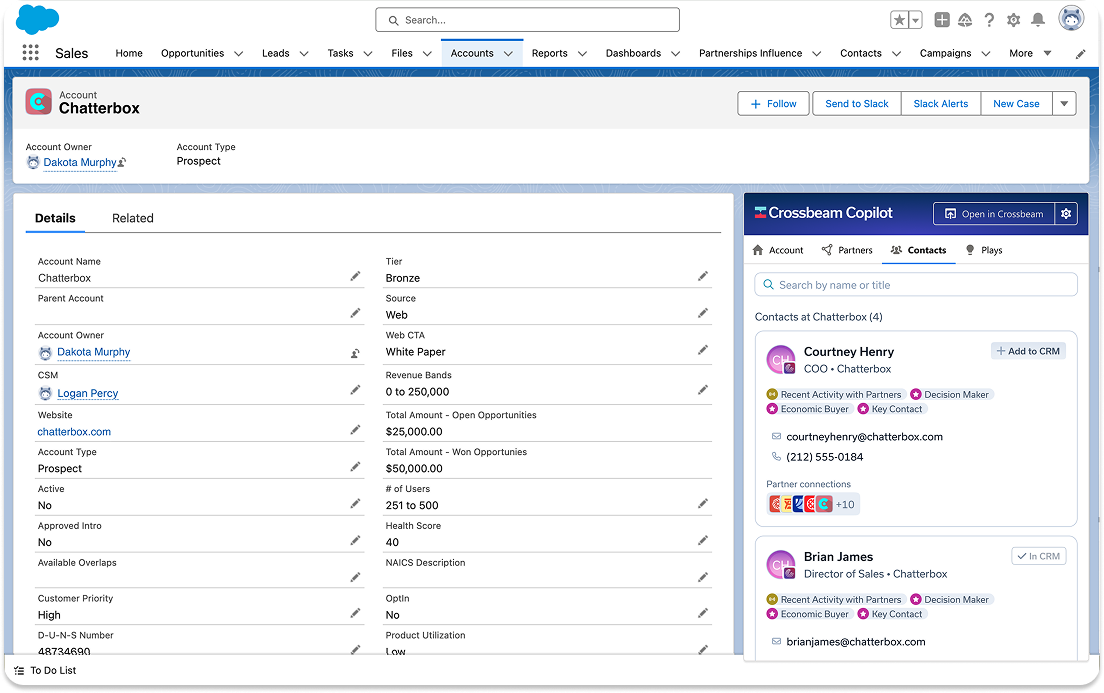Switch to the Details tab

(x=55, y=218)
